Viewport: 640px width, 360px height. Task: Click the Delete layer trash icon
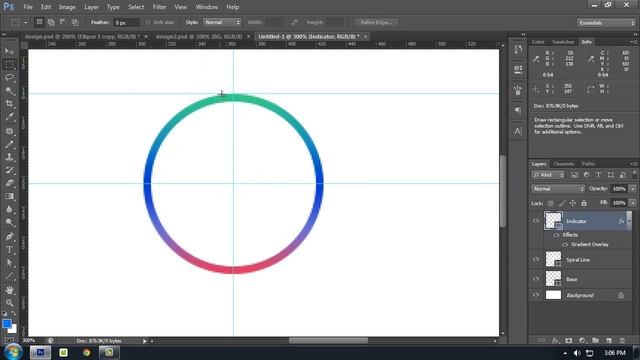pos(622,340)
